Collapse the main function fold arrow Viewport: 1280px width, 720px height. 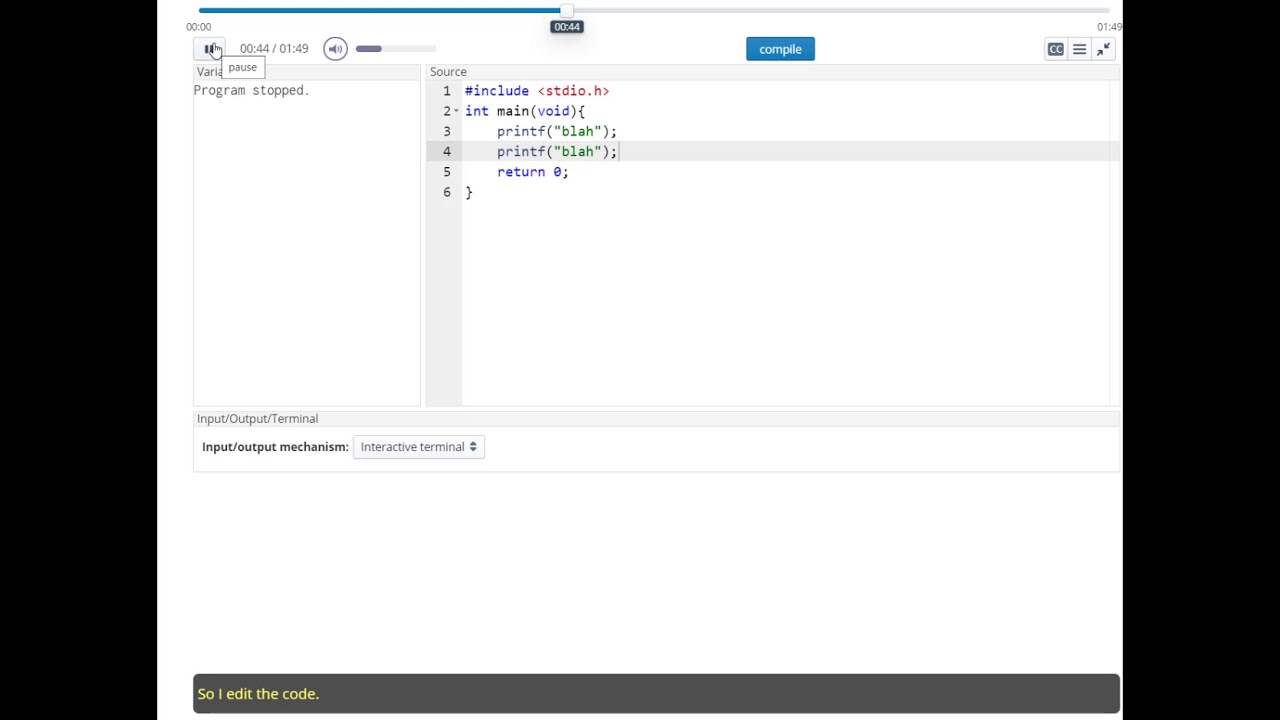tap(457, 111)
